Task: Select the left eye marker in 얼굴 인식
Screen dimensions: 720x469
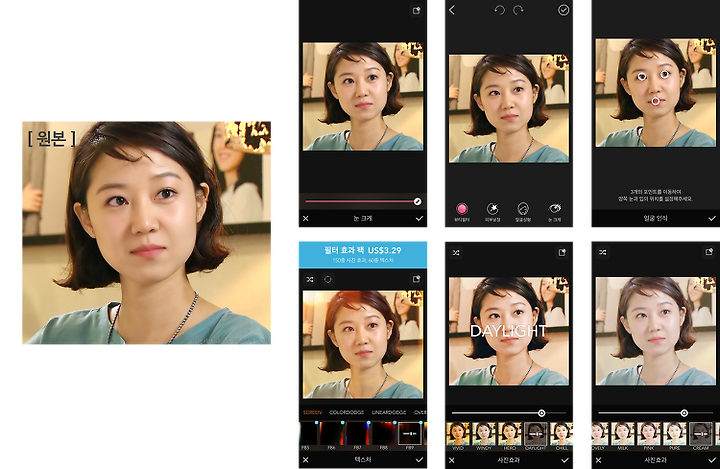Action: point(642,77)
